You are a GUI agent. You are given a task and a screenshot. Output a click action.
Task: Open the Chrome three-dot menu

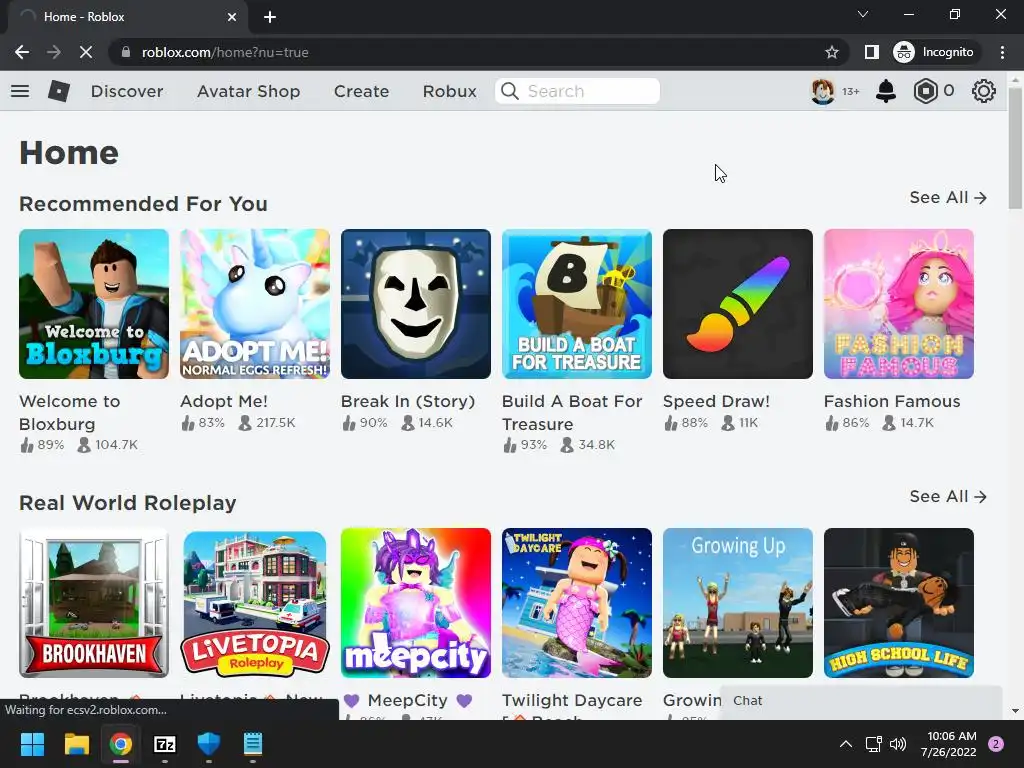[1002, 52]
